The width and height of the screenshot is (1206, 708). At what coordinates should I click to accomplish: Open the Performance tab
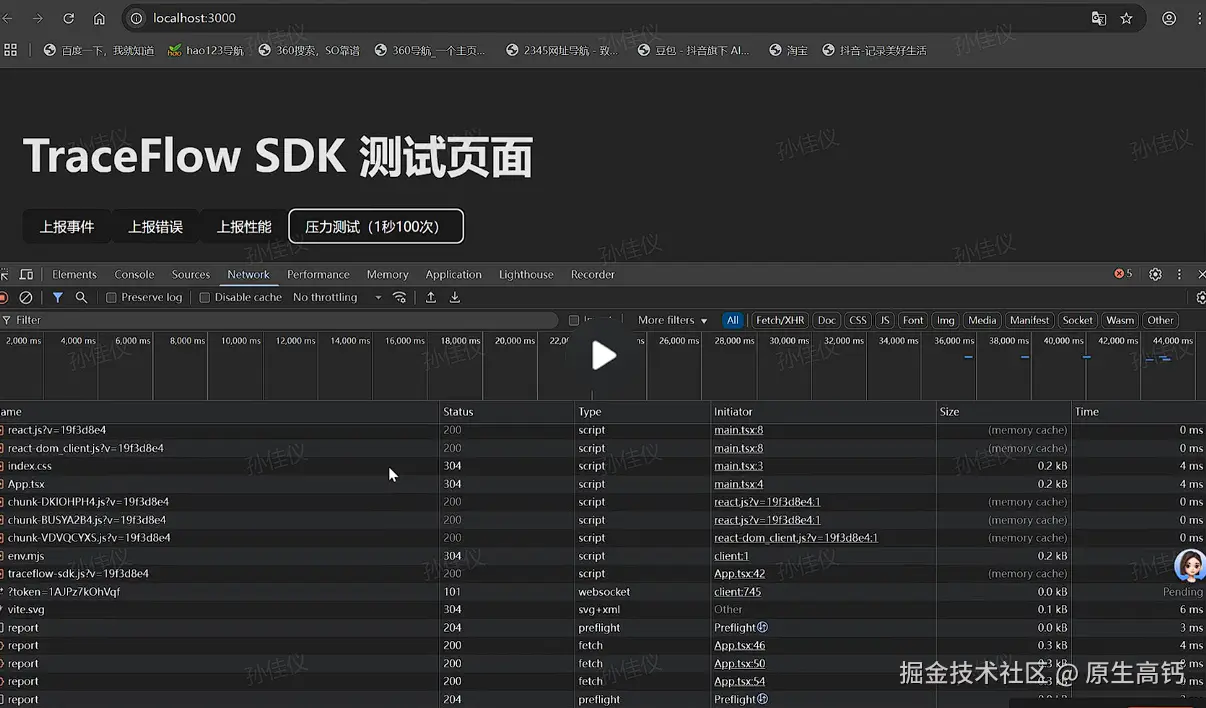point(318,274)
